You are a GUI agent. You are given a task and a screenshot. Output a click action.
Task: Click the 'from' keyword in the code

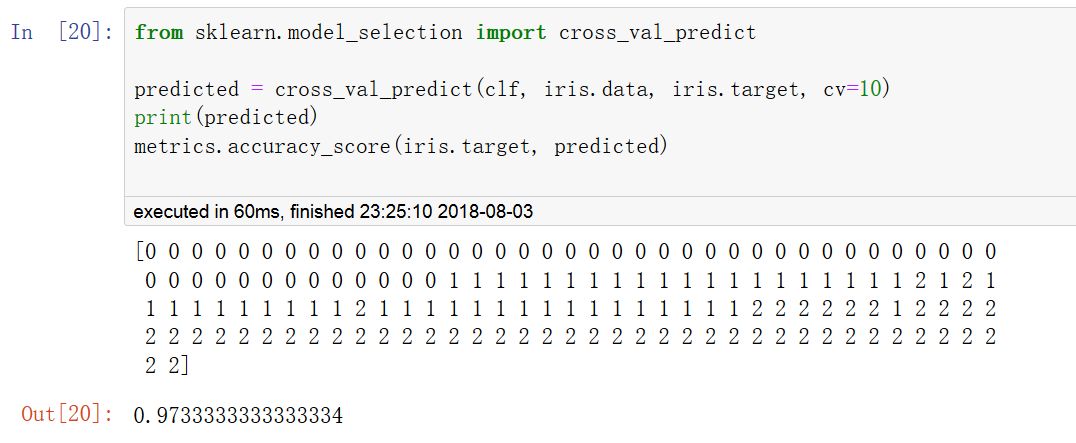coord(159,32)
